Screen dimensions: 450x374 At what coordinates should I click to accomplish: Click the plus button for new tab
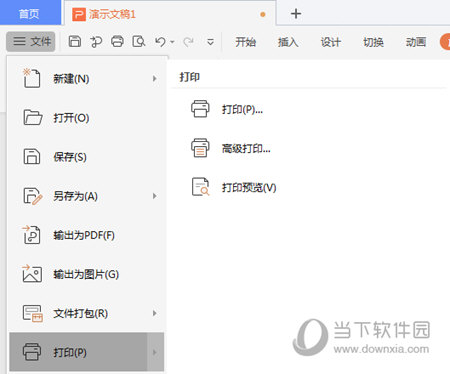point(296,14)
